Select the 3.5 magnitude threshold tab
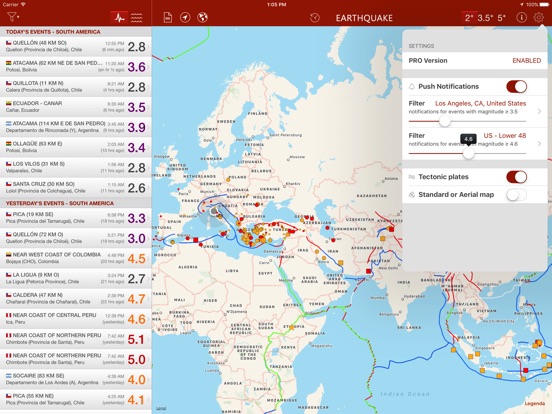This screenshot has height=414, width=552. [x=485, y=18]
